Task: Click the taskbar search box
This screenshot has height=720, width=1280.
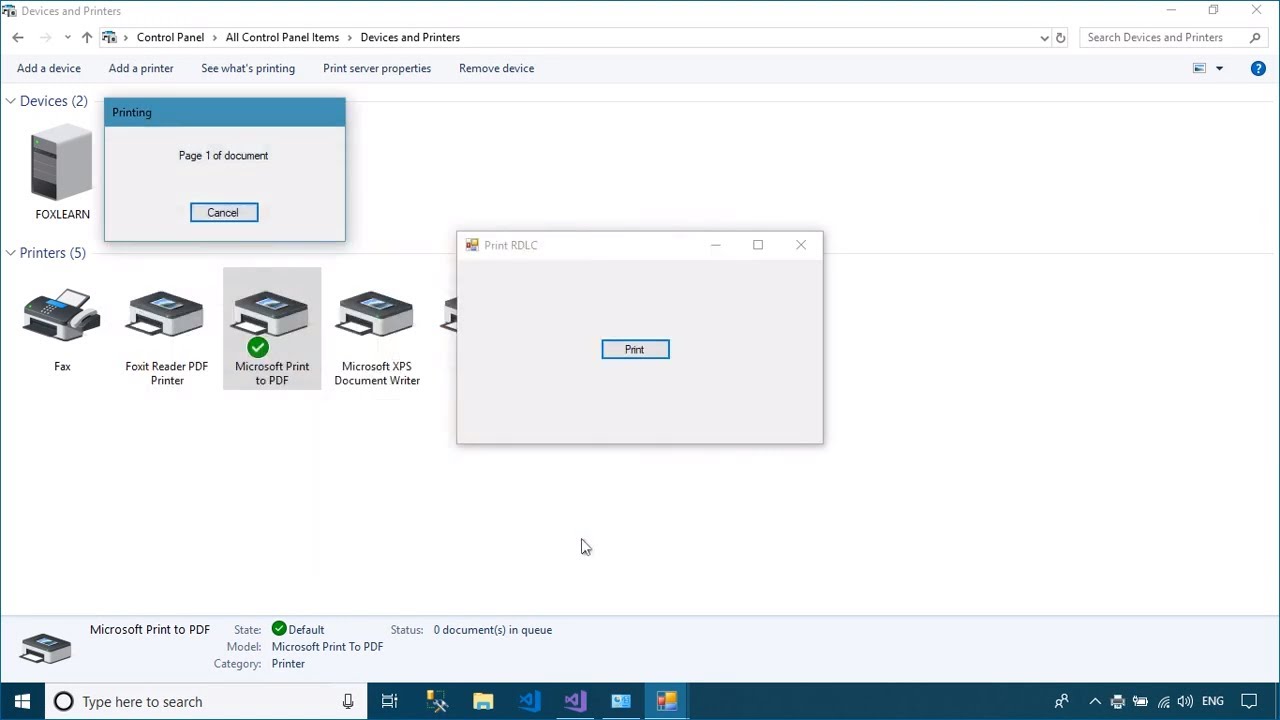Action: [205, 701]
